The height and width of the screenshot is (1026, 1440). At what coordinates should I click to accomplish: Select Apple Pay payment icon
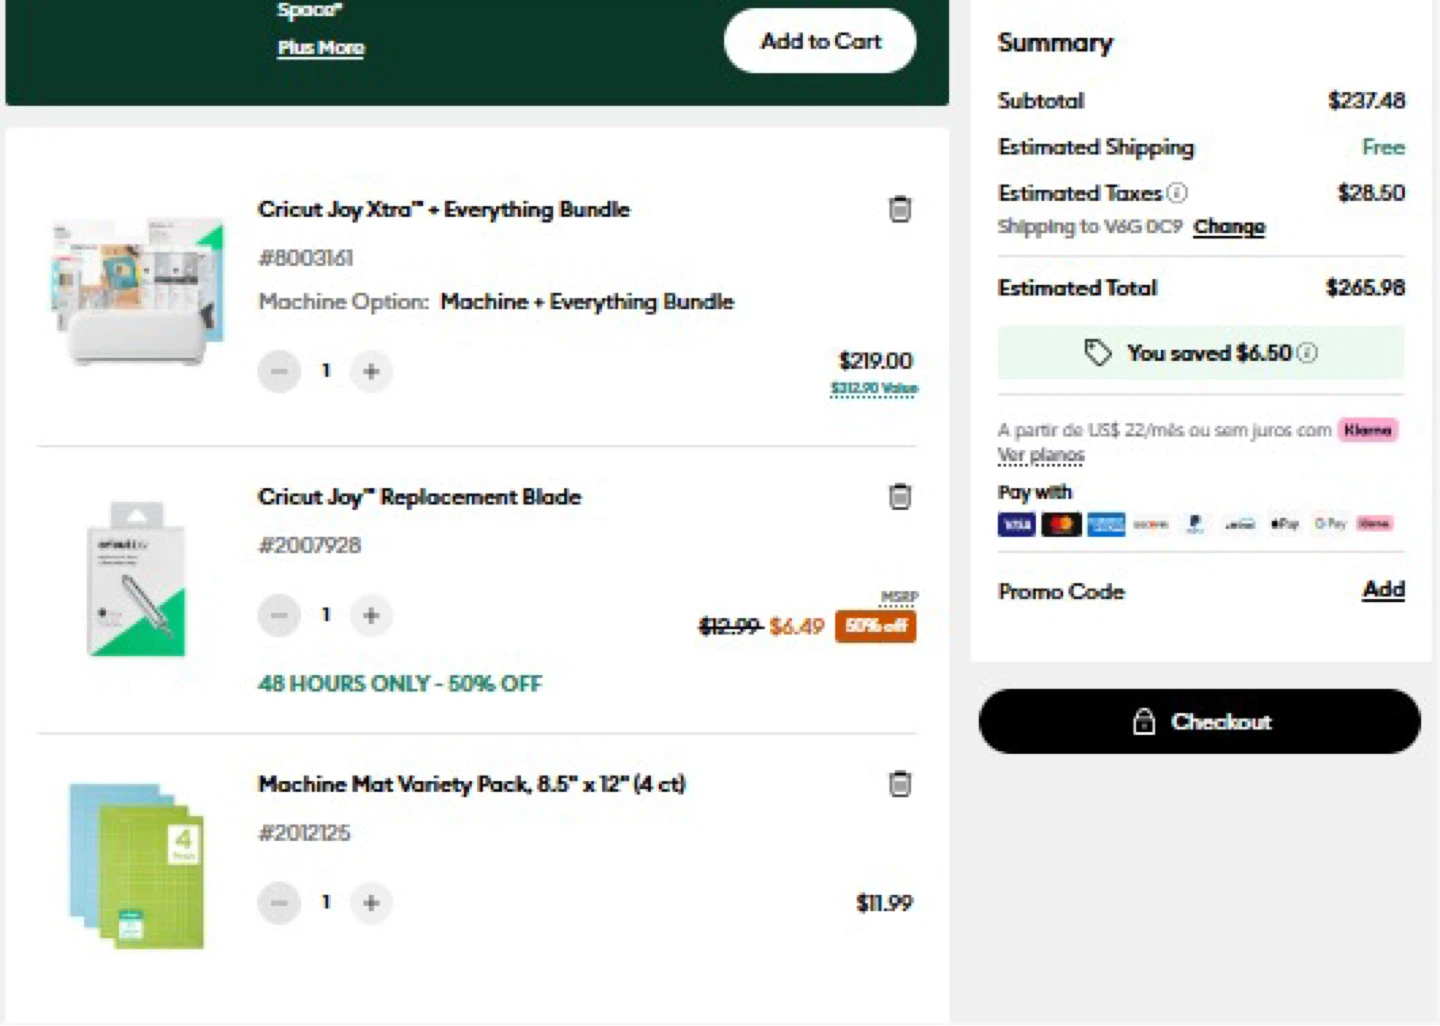[1284, 524]
